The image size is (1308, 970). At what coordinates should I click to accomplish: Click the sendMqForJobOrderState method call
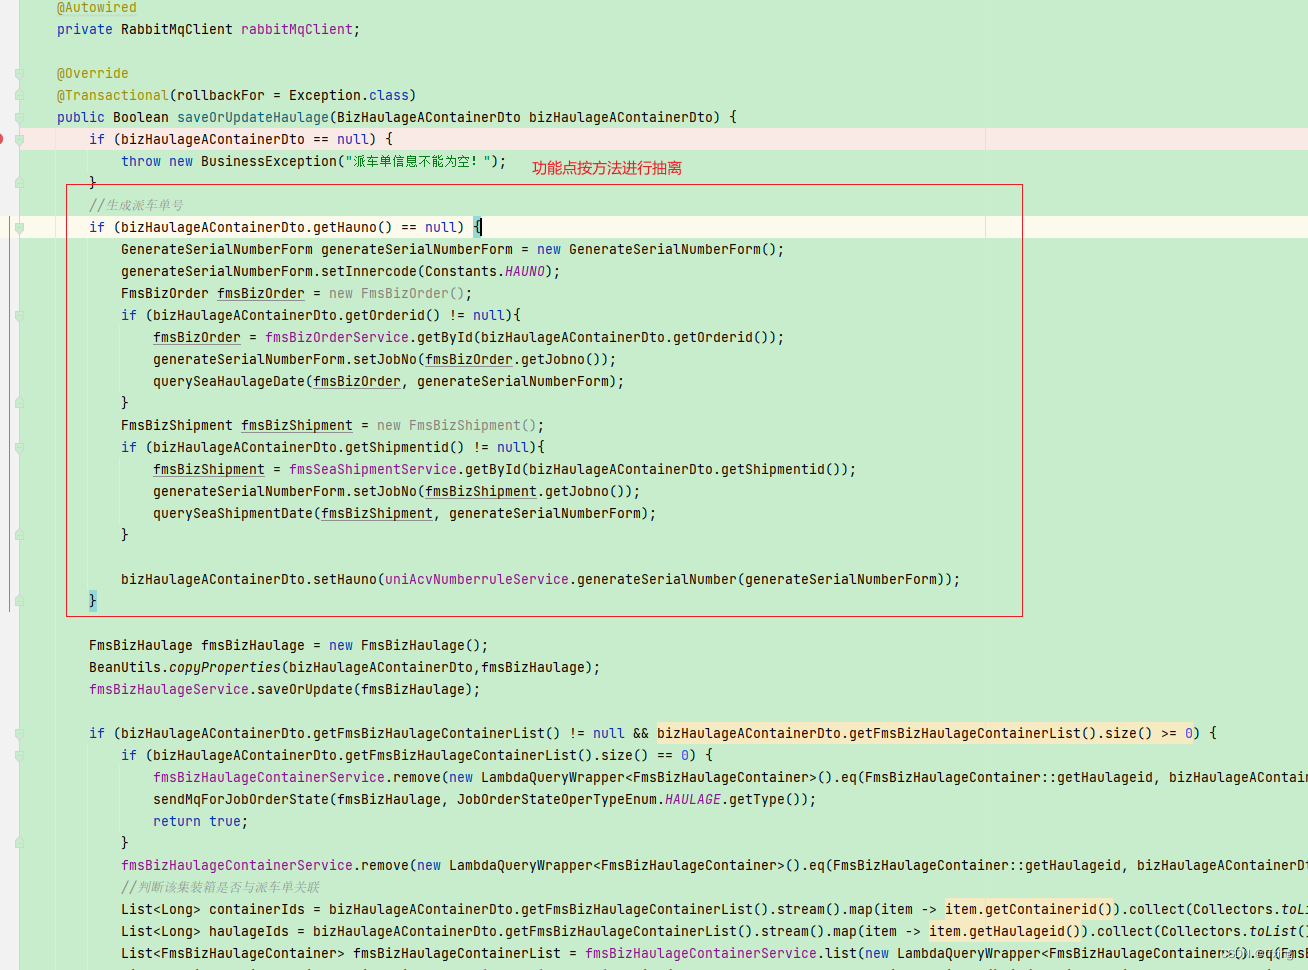241,799
